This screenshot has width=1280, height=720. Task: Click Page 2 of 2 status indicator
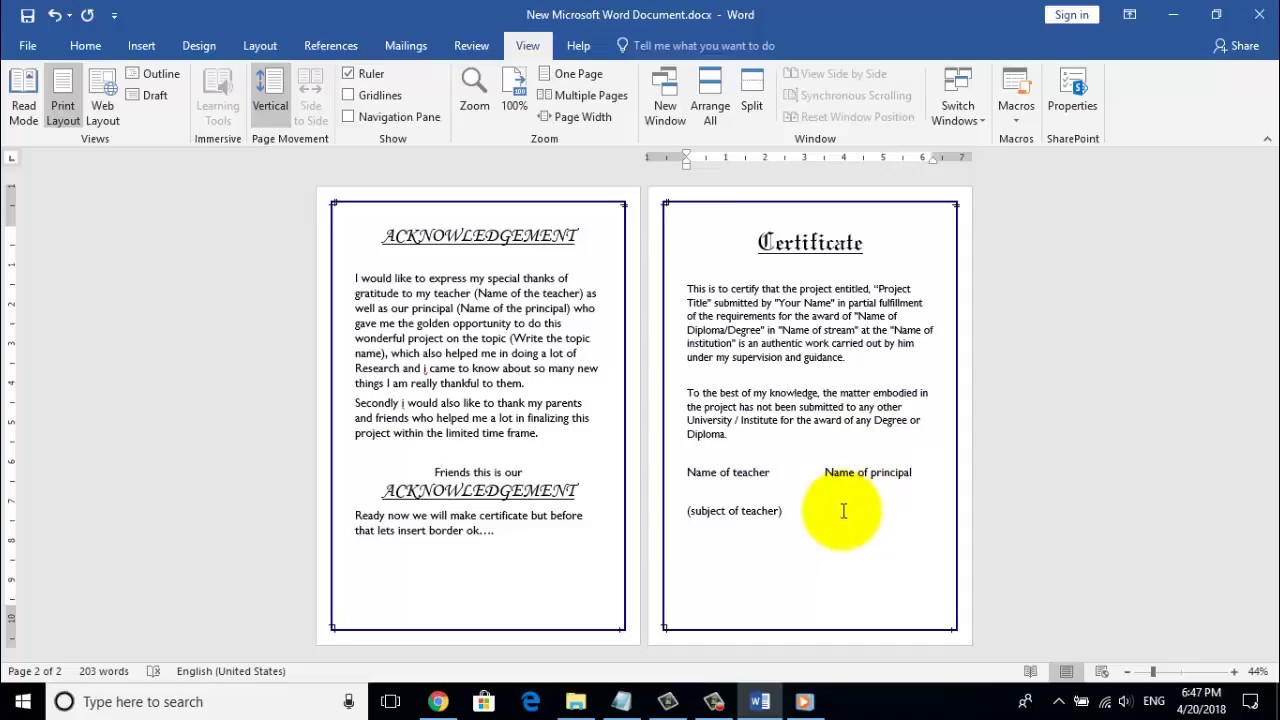pos(35,671)
